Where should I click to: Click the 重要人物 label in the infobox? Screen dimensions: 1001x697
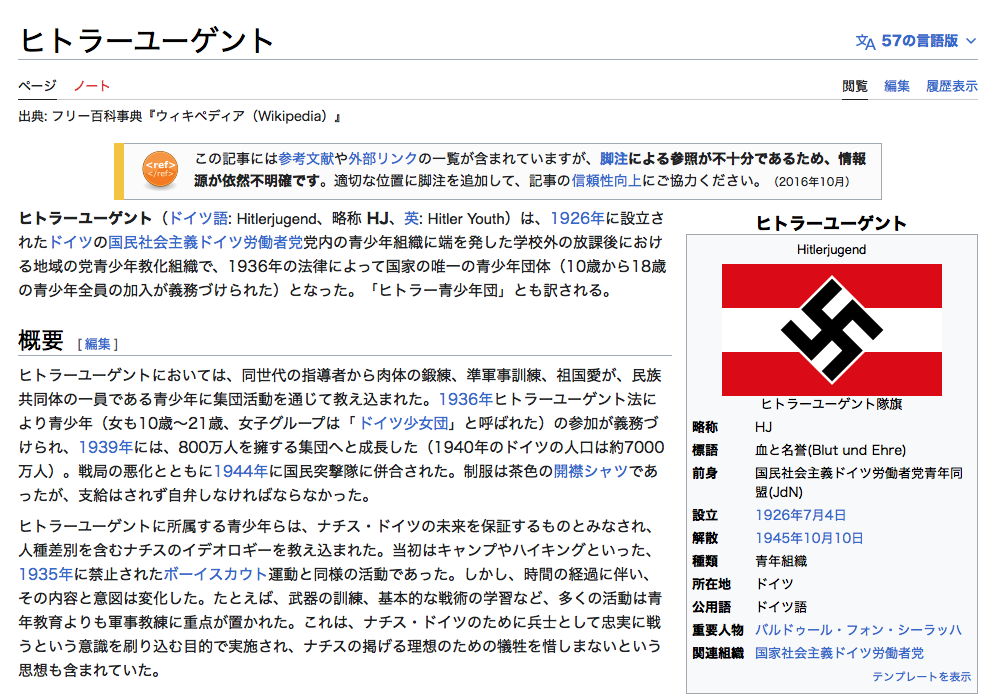tap(718, 630)
